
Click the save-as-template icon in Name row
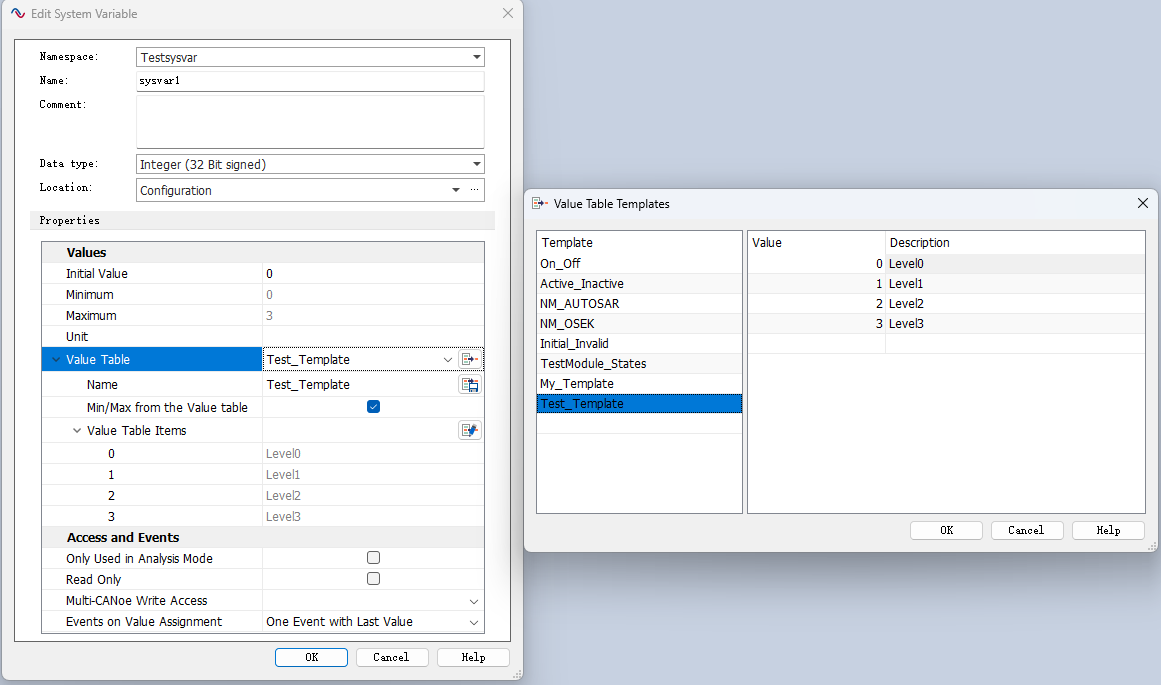tap(470, 385)
